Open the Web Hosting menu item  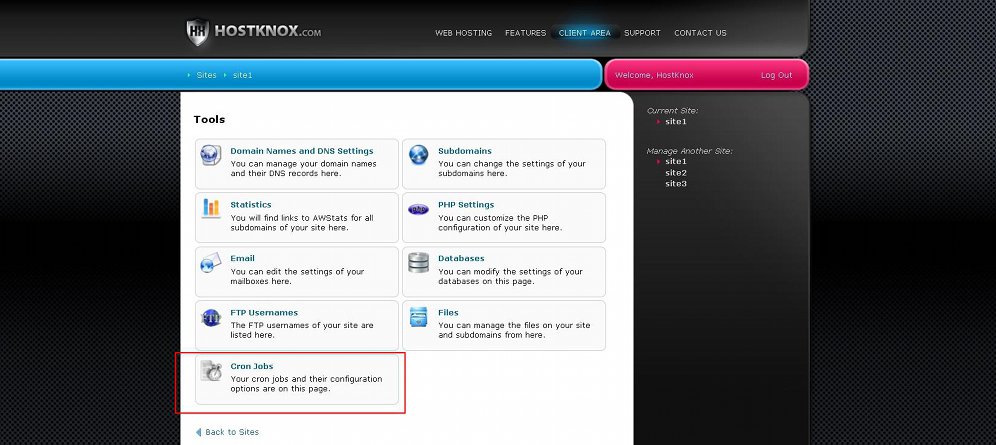(x=463, y=33)
